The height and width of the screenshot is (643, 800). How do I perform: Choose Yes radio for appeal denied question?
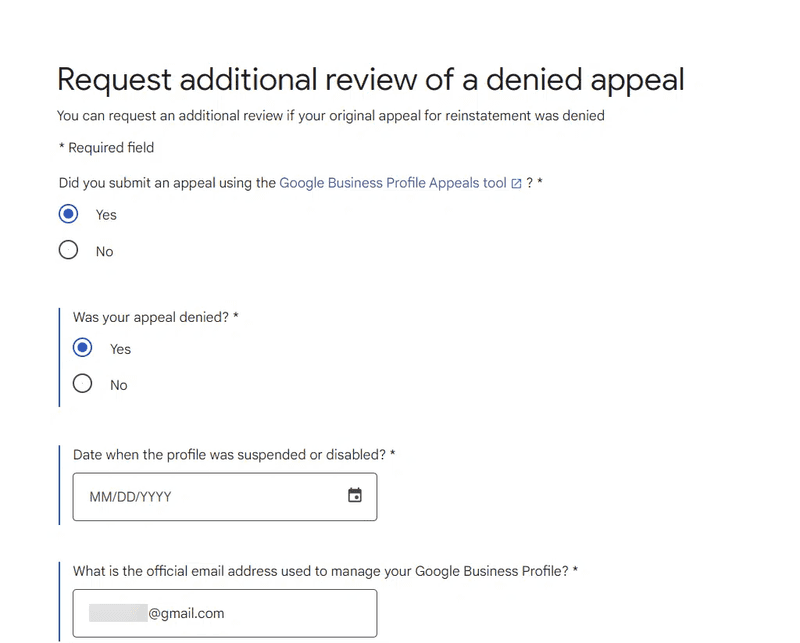tap(83, 348)
